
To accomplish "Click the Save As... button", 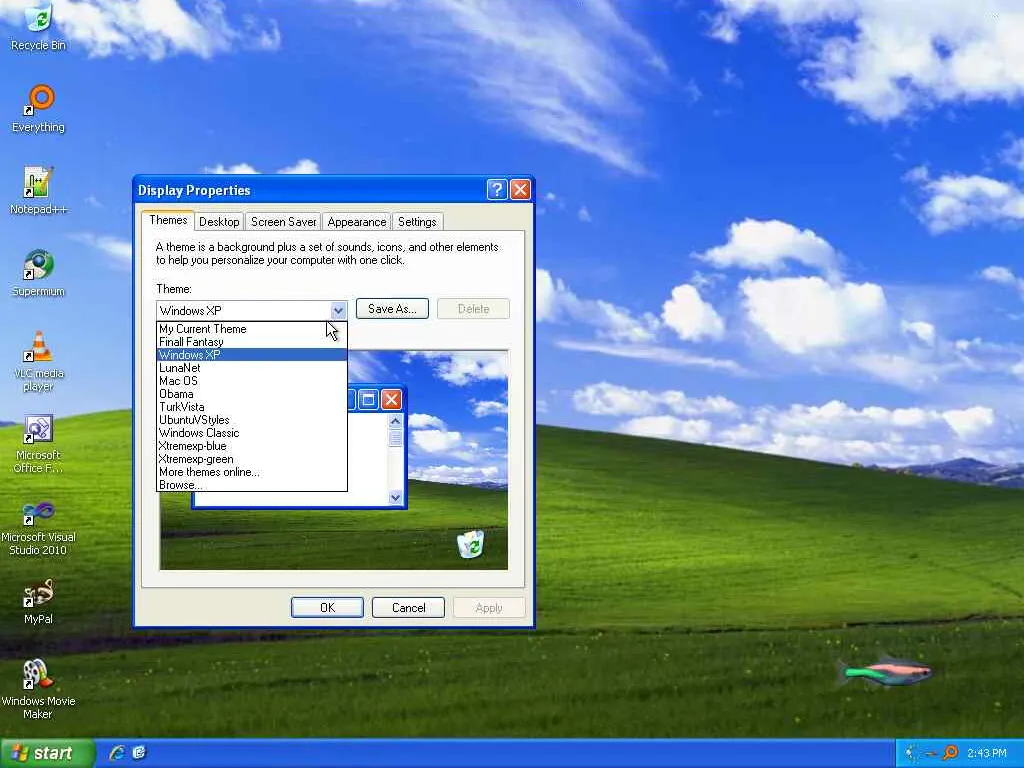I will (392, 309).
